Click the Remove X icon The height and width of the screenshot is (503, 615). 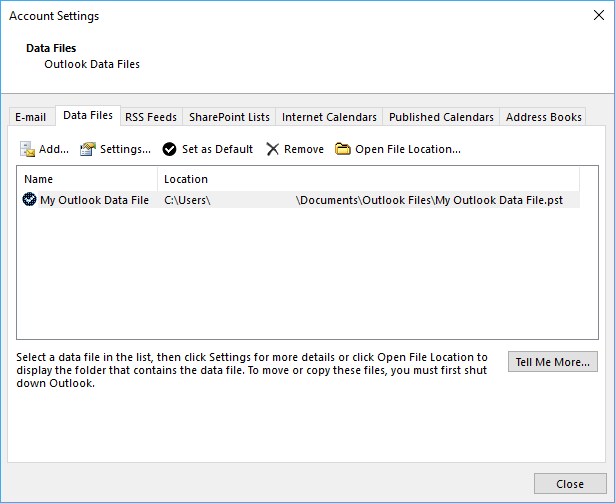coord(272,149)
